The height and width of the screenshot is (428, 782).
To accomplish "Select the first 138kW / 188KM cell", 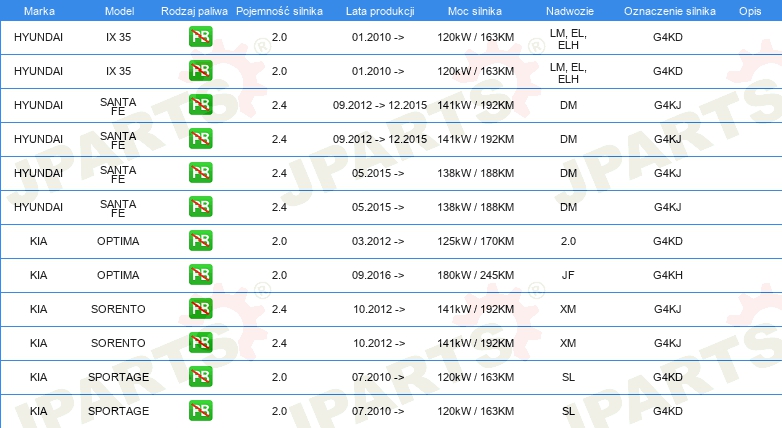I will click(x=475, y=173).
